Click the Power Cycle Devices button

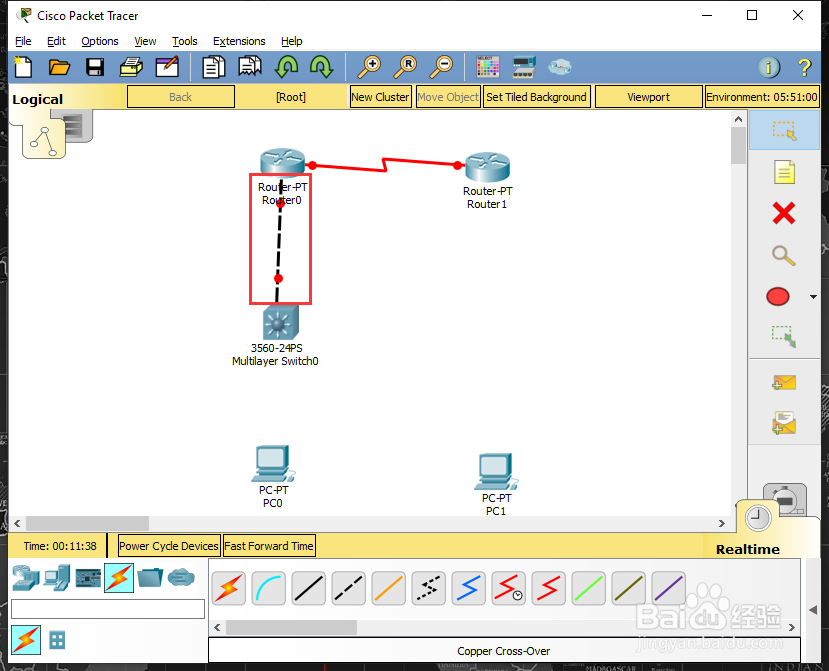point(169,546)
